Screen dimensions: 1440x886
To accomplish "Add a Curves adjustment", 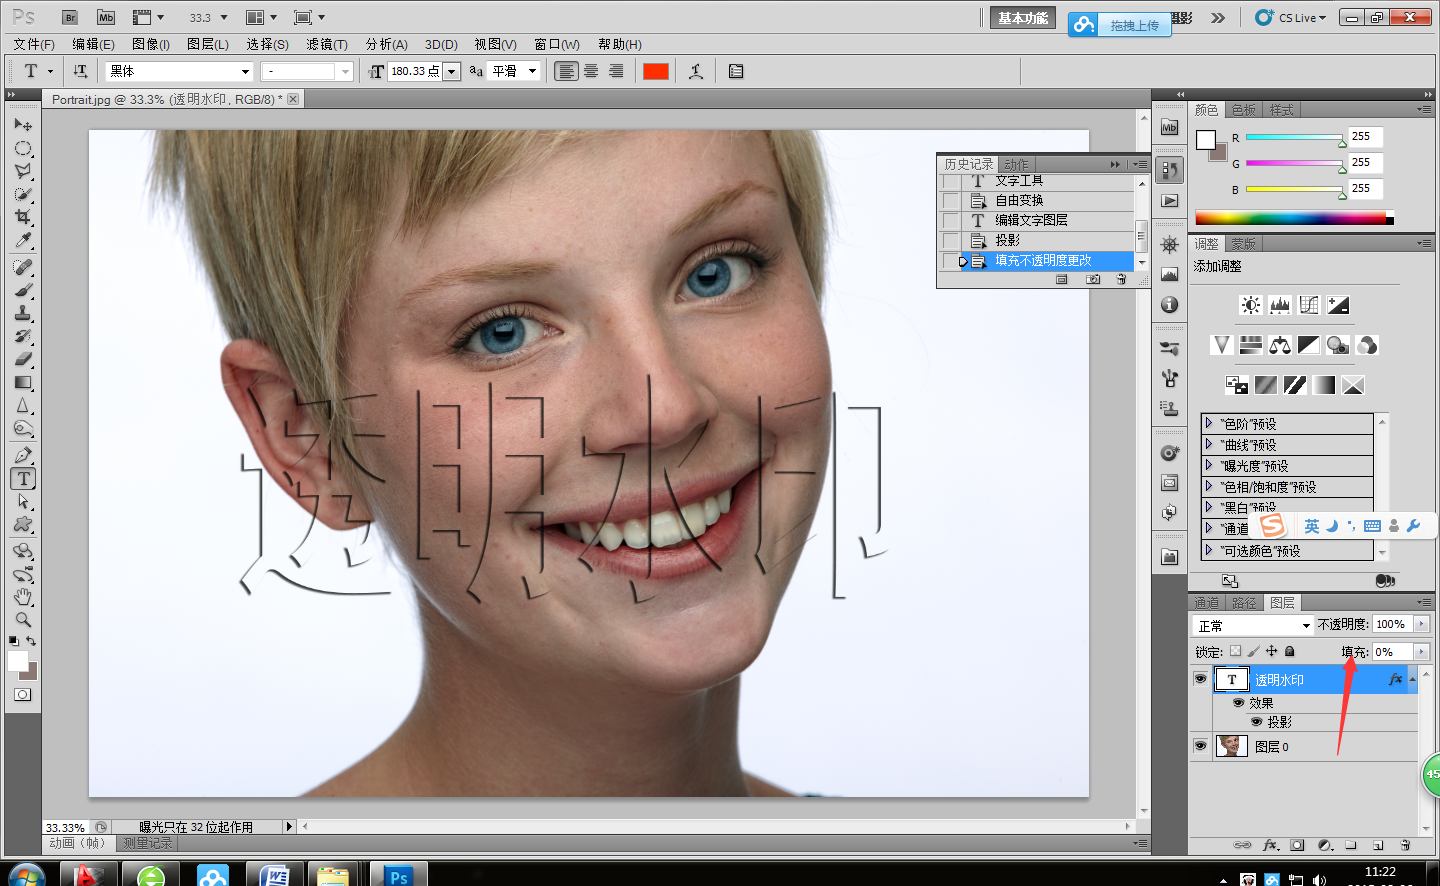I will point(1309,305).
